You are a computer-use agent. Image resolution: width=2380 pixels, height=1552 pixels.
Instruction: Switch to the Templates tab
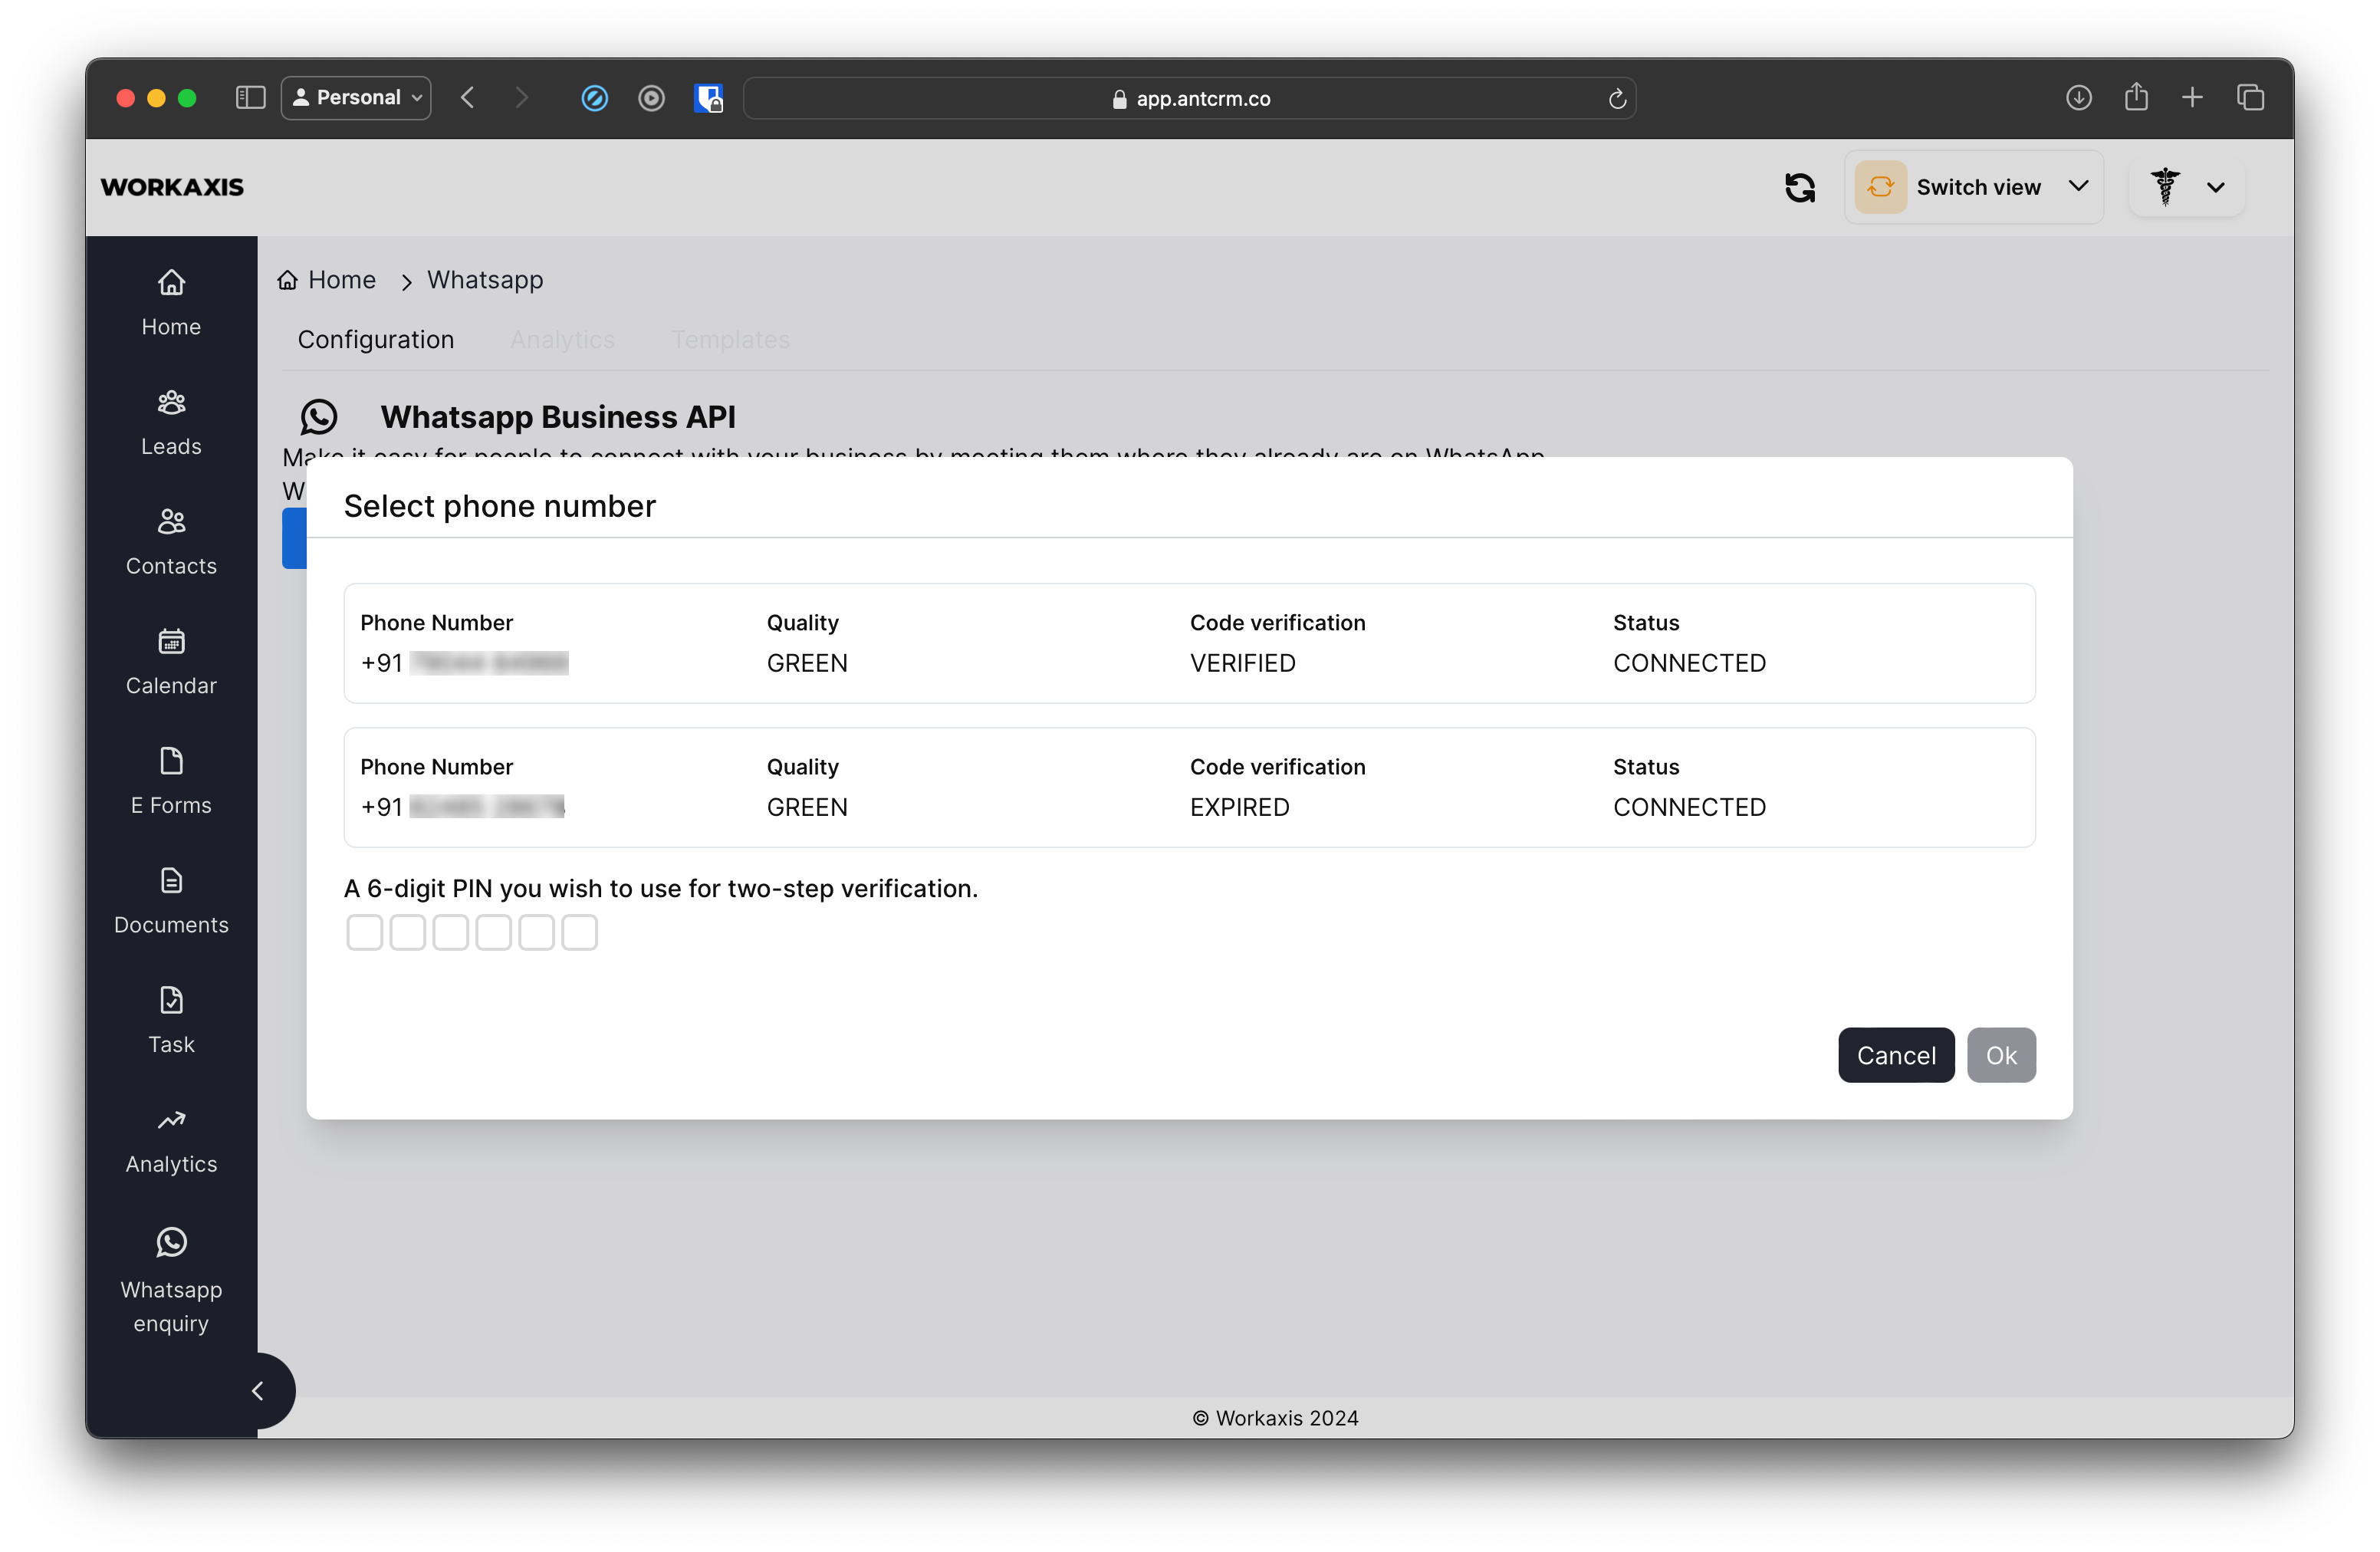pos(730,339)
